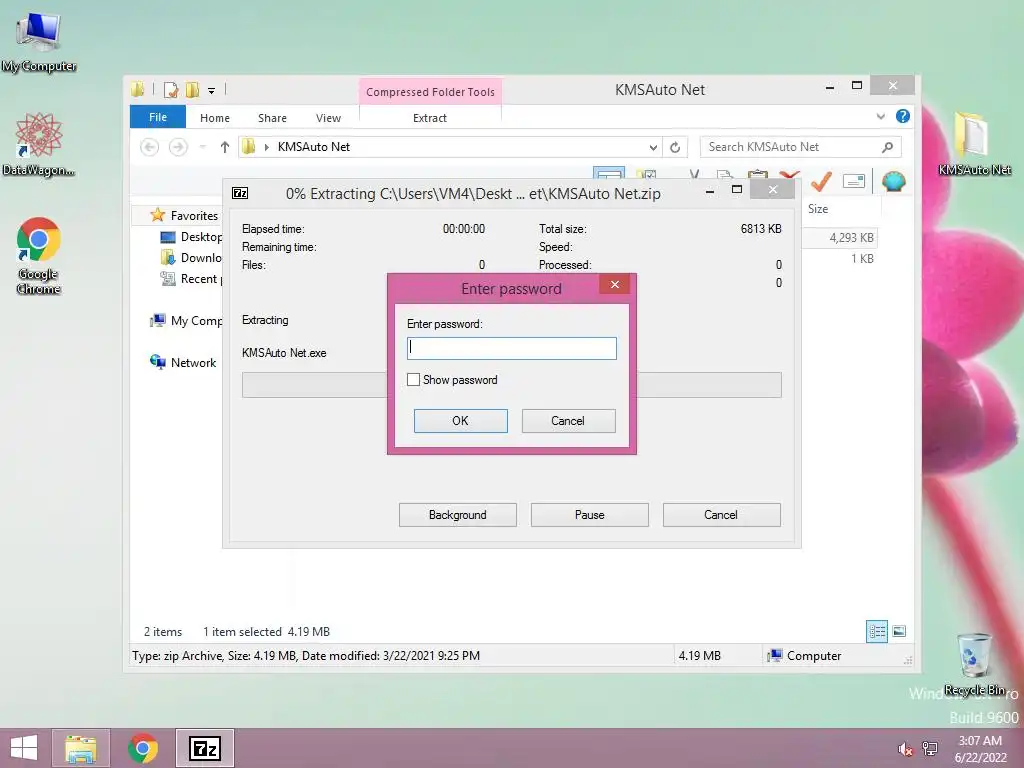
Task: Send 7-Zip extraction to Background
Action: pos(458,515)
